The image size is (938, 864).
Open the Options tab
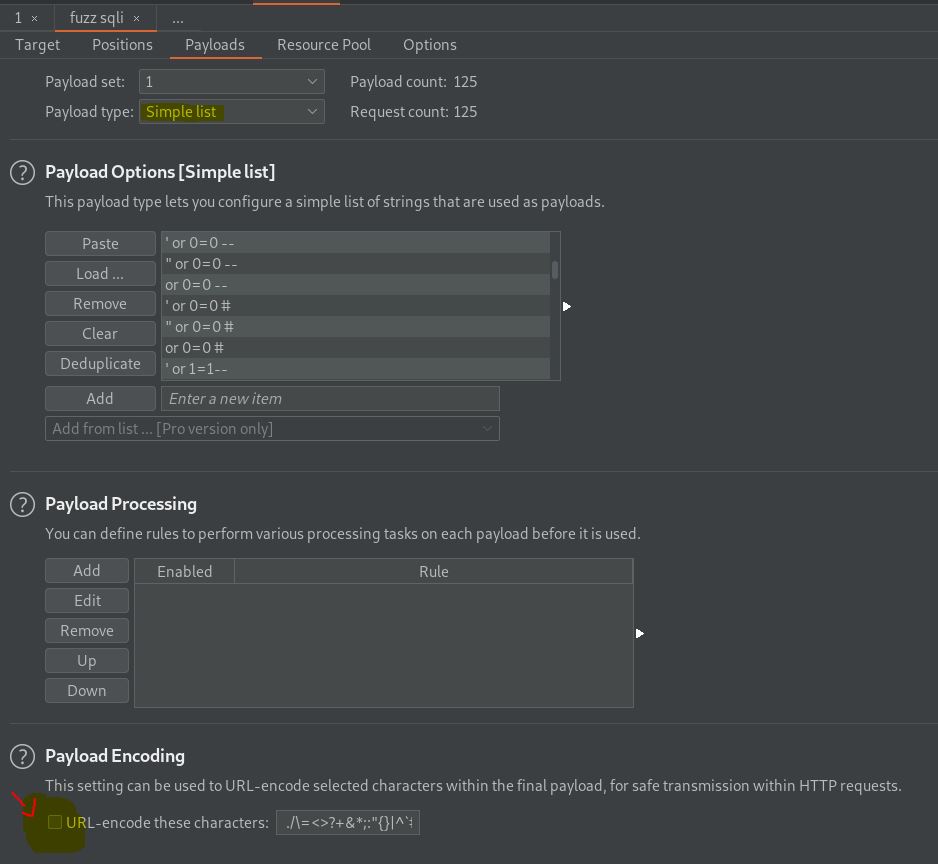pos(430,45)
